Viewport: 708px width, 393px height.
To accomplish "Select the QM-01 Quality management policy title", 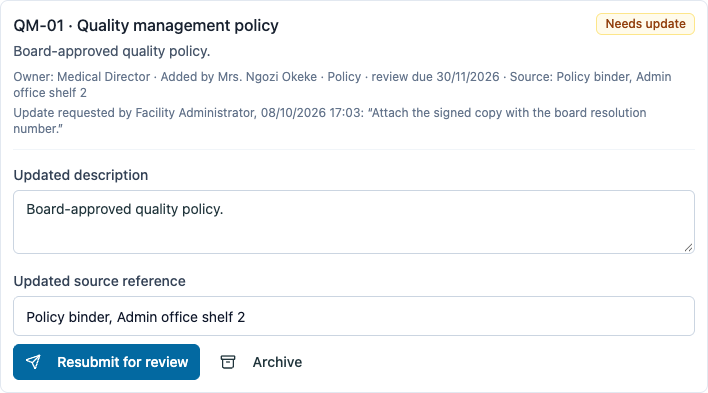I will click(x=146, y=26).
